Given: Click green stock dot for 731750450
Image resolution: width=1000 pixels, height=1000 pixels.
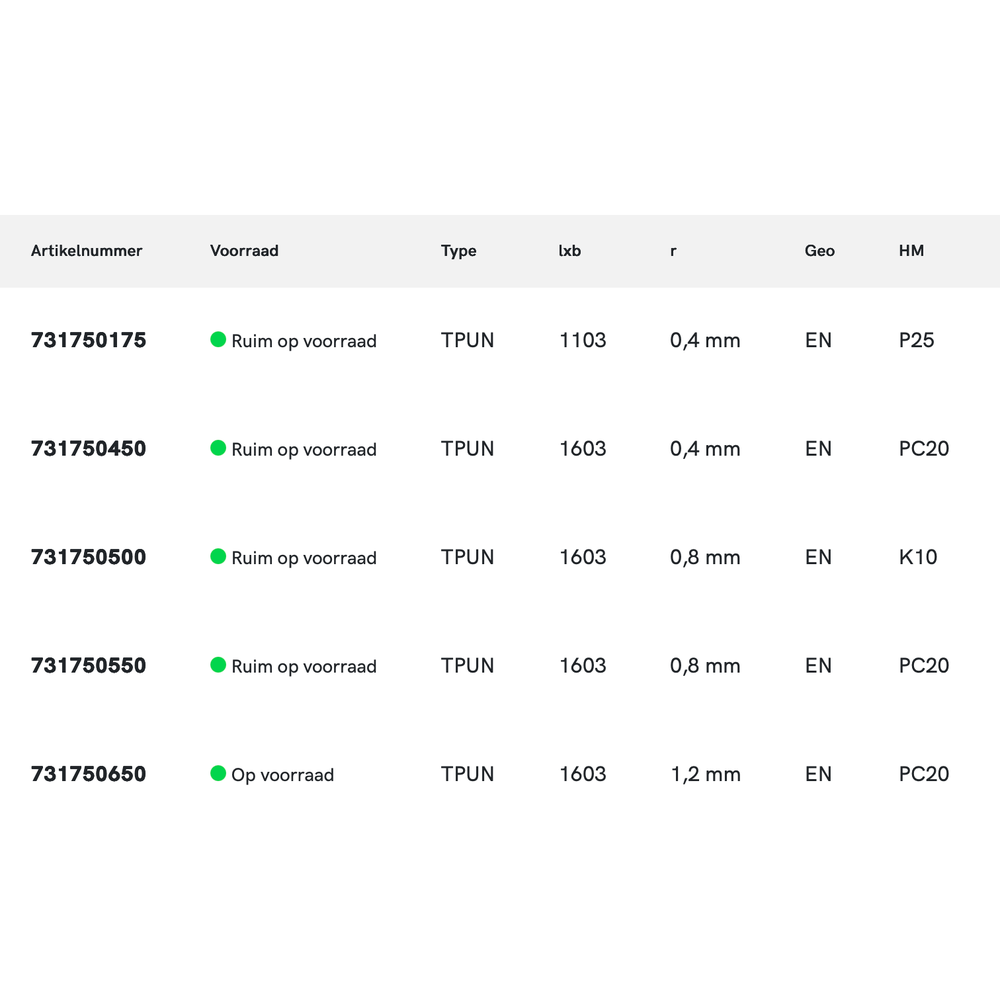Looking at the screenshot, I should (218, 448).
